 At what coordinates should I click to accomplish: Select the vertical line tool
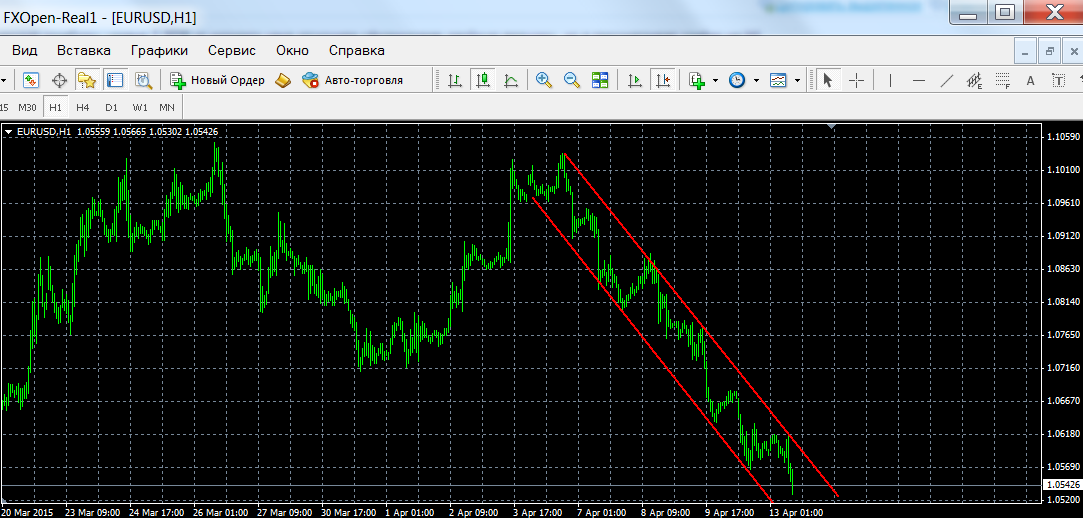(890, 80)
